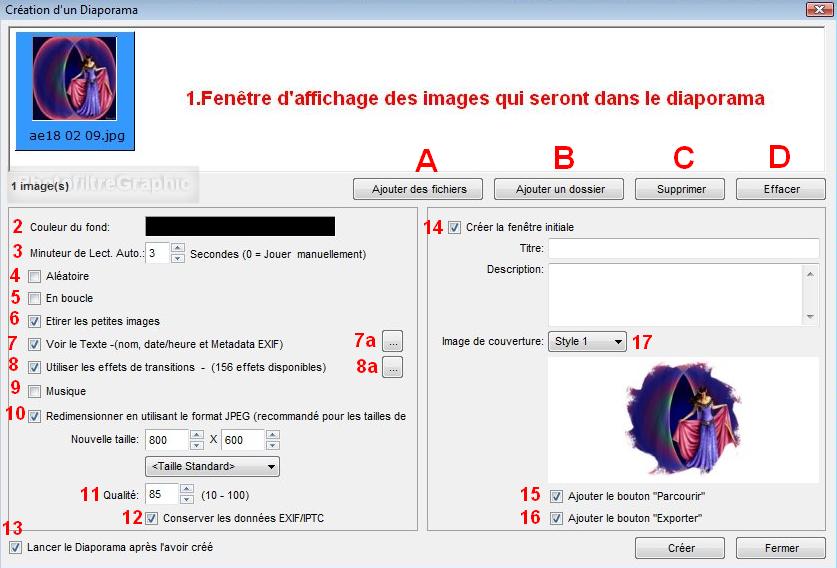The image size is (837, 568).
Task: Increase the auto-play timer seconds spinner
Action: [x=178, y=247]
